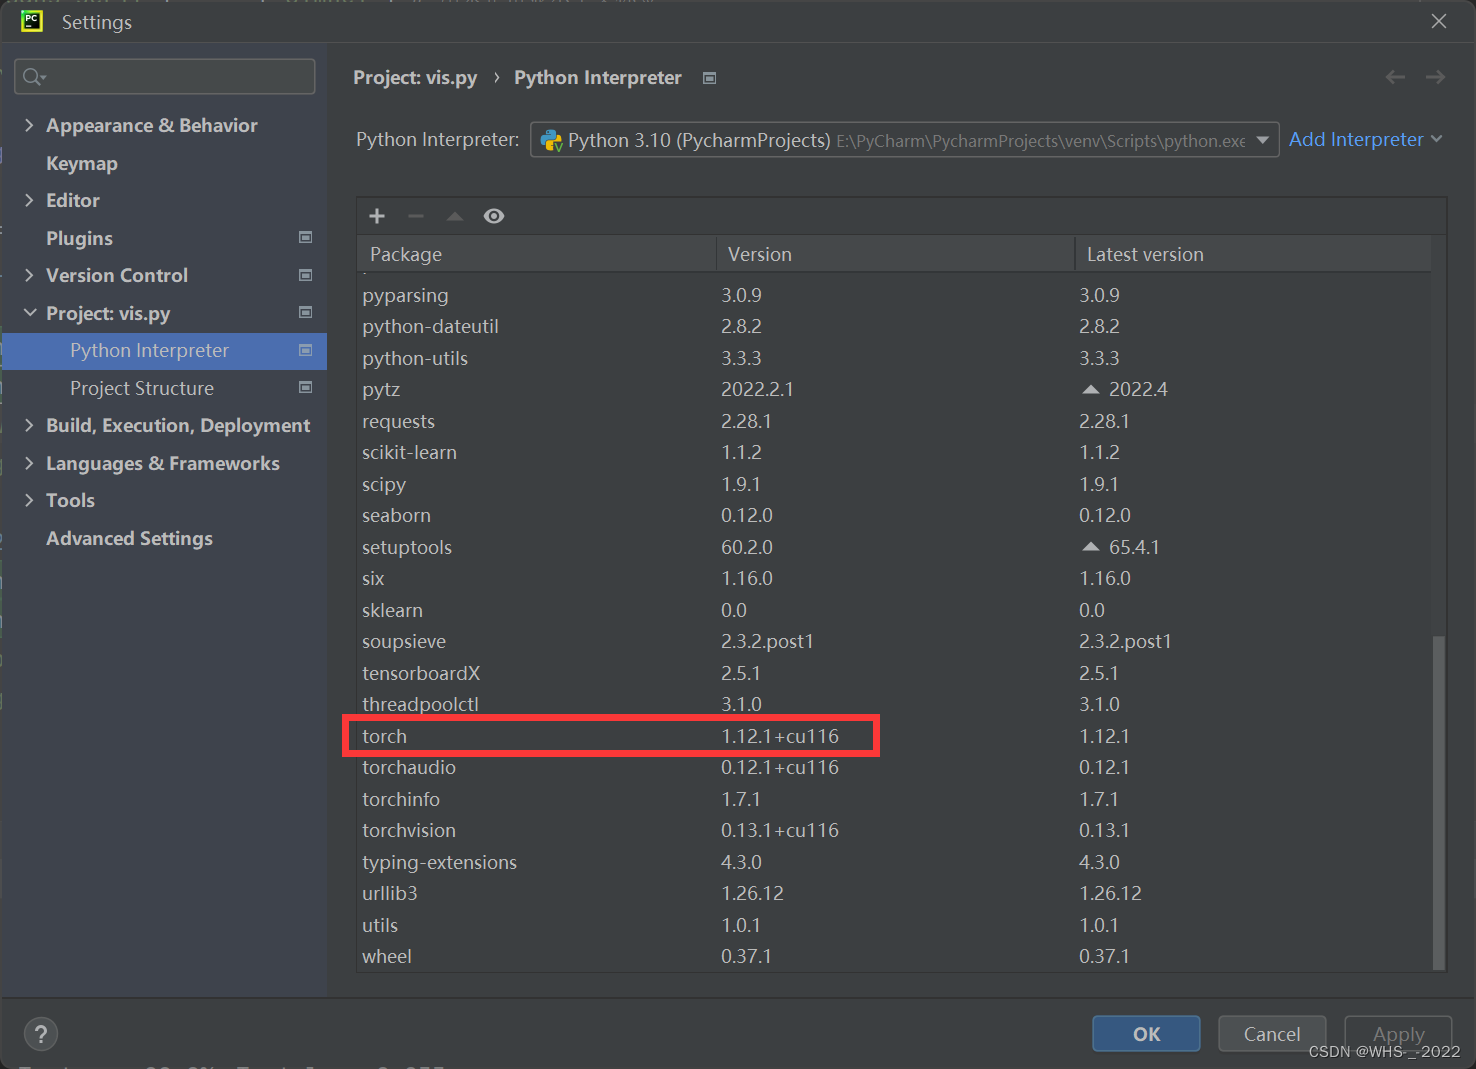
Task: Select the pytz package row
Action: tap(895, 389)
